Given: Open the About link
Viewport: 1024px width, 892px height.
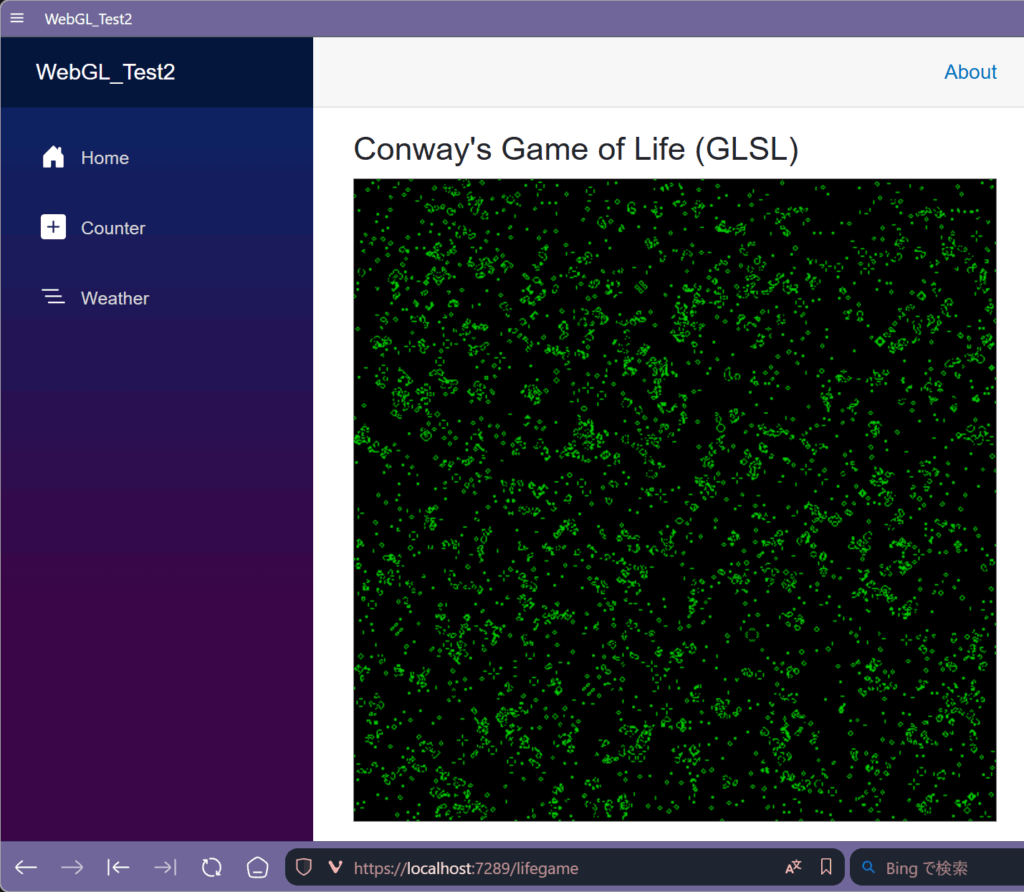Looking at the screenshot, I should point(970,72).
